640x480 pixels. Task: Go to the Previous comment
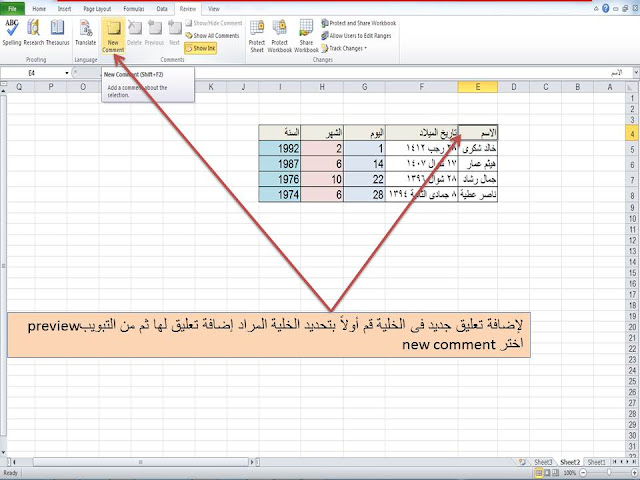(154, 33)
